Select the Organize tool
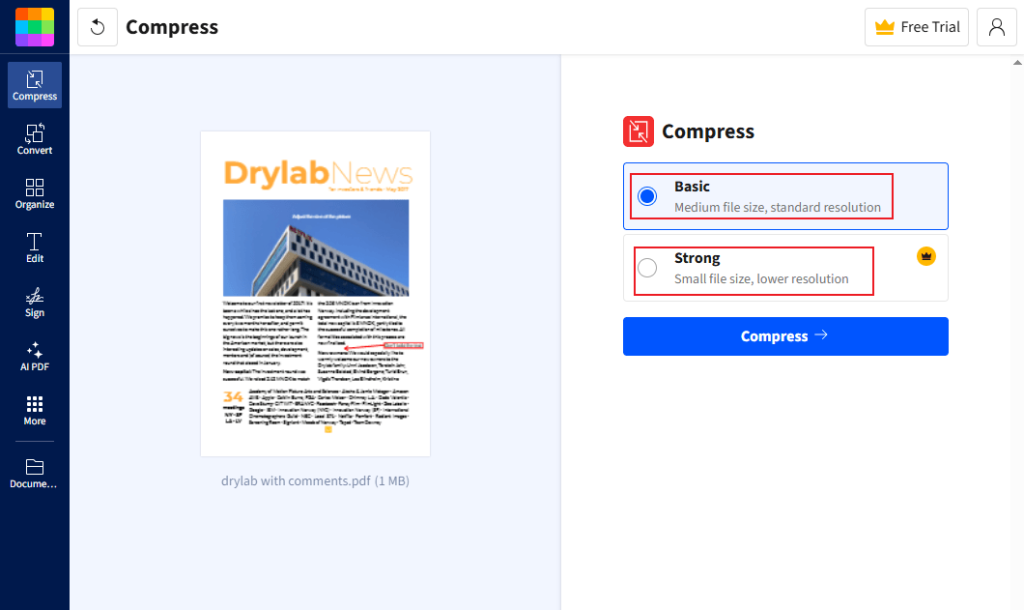 [34, 192]
